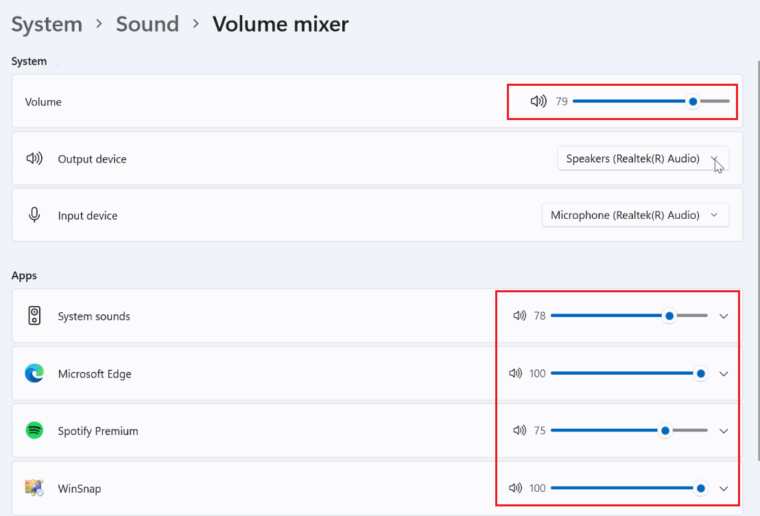Click the System sounds volume slider
This screenshot has width=760, height=516.
[629, 316]
